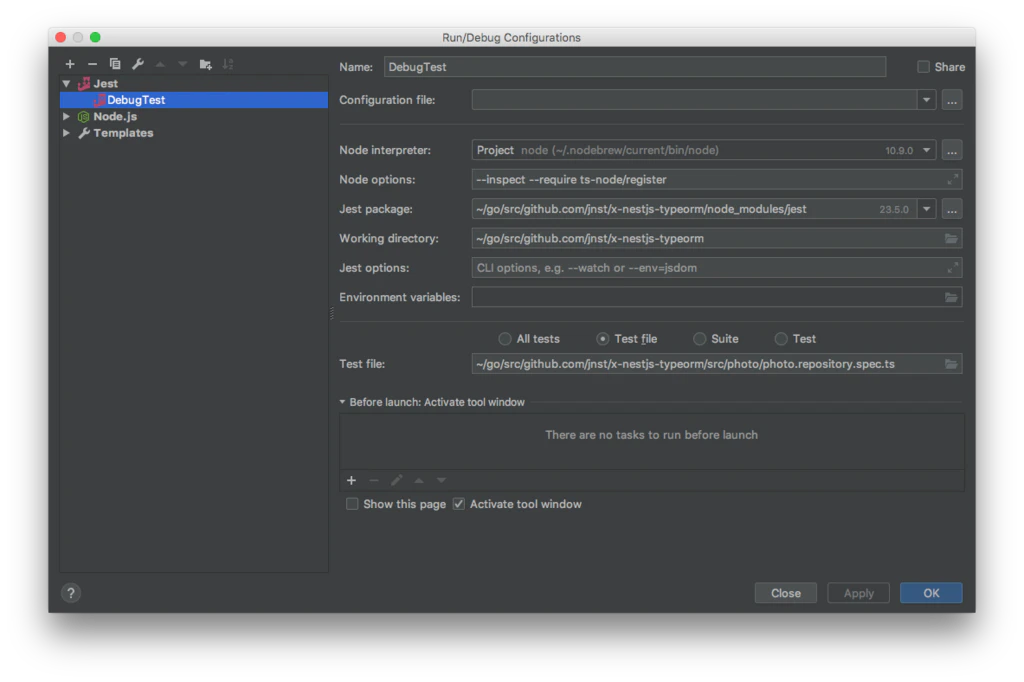Open help with the question mark button
The width and height of the screenshot is (1024, 682).
click(x=71, y=593)
